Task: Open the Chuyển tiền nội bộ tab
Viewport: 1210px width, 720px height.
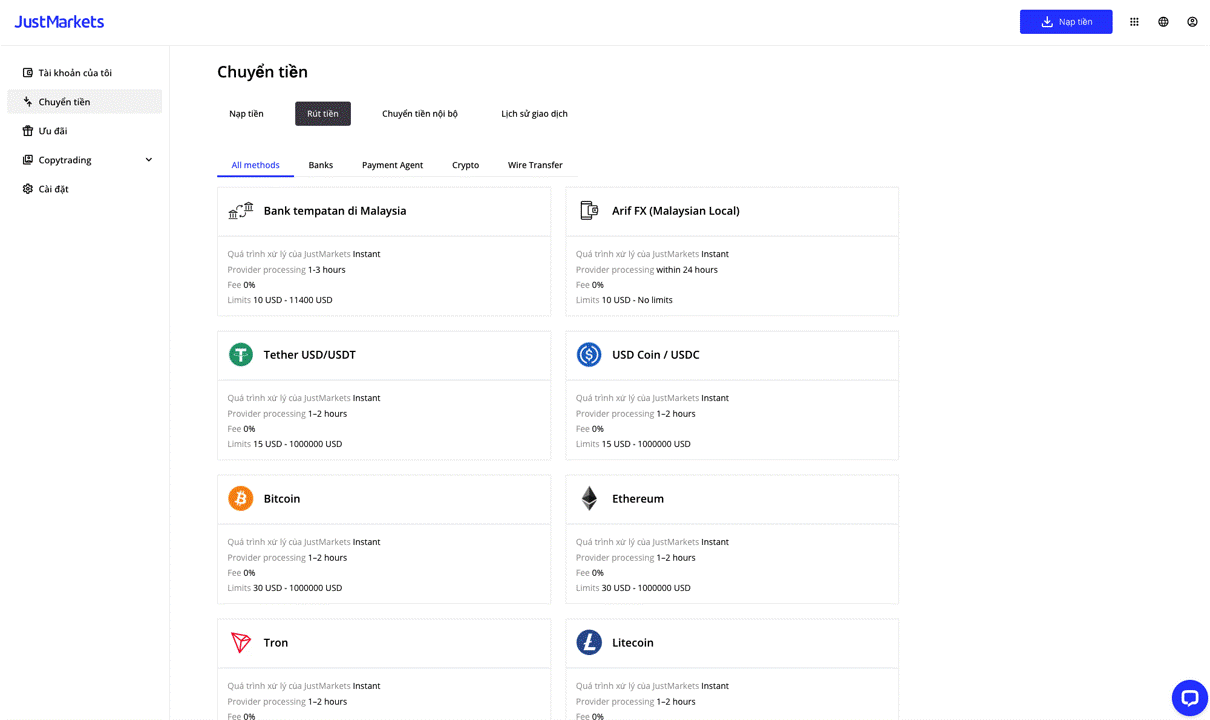Action: click(420, 114)
